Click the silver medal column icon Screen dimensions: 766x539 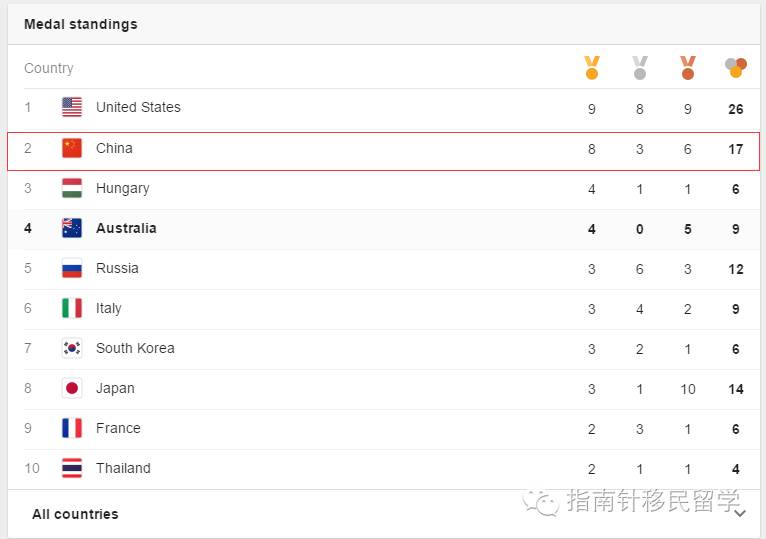click(640, 68)
